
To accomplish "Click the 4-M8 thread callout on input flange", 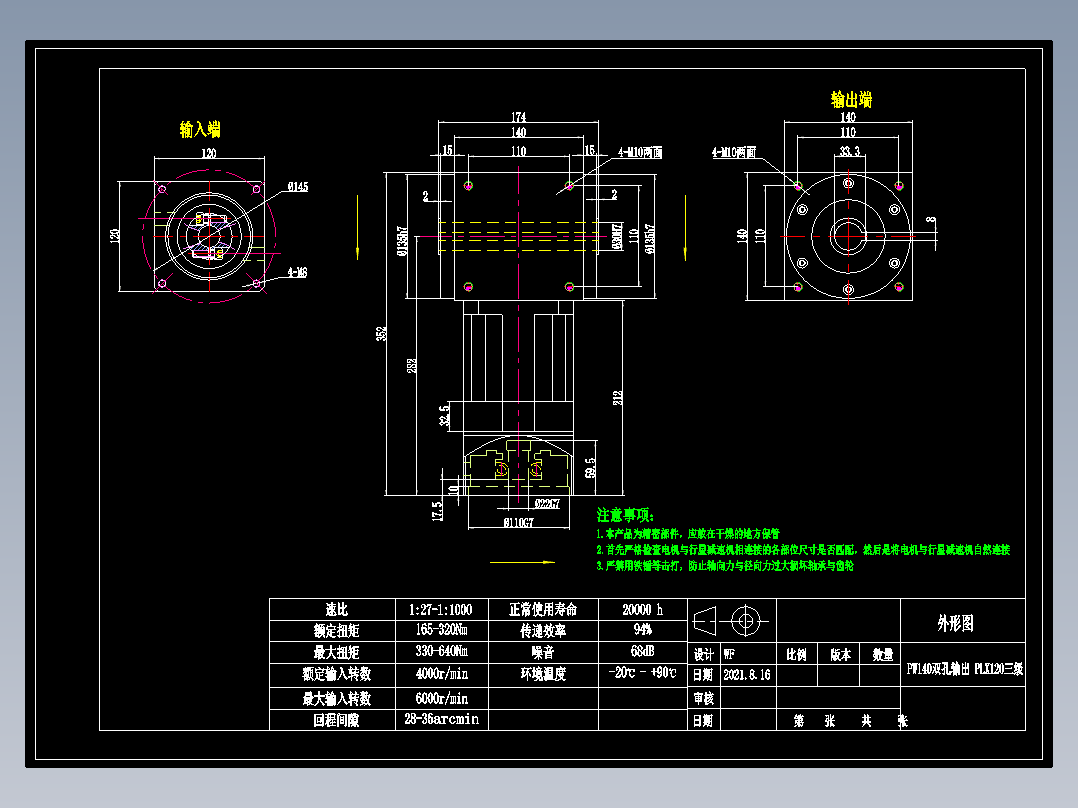I will click(x=298, y=272).
